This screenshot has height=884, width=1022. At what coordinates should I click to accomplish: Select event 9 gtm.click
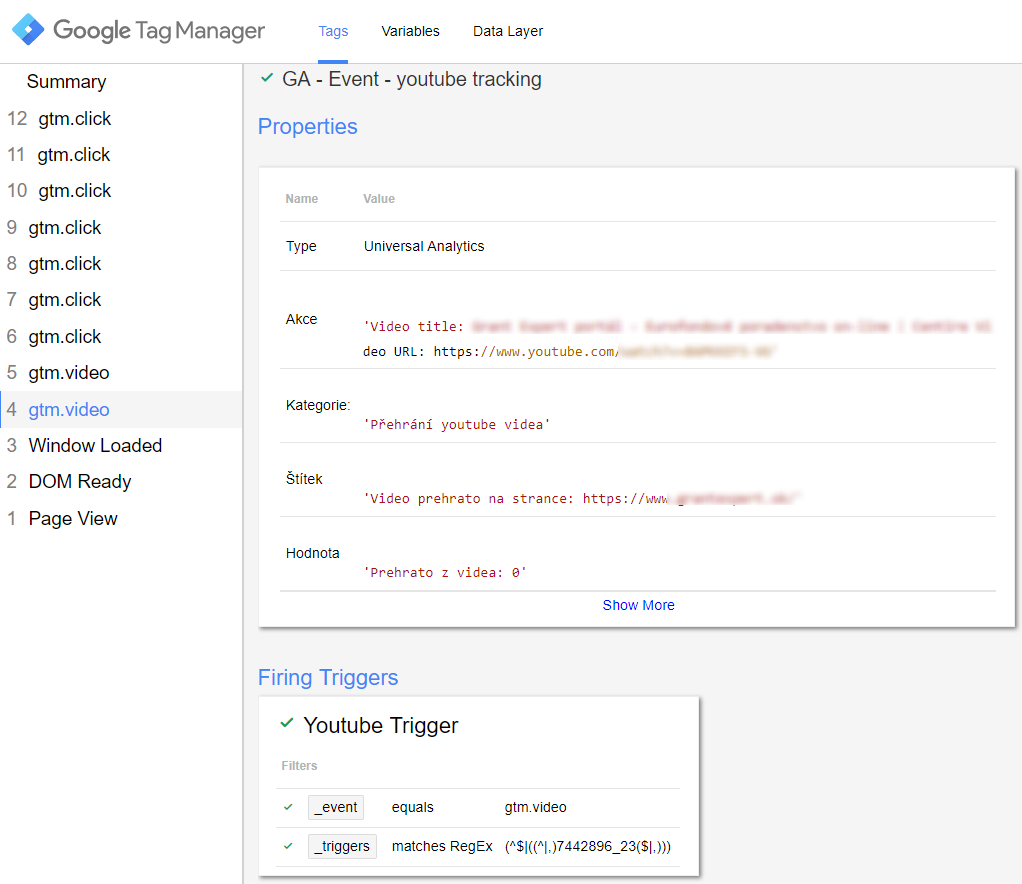pos(121,228)
